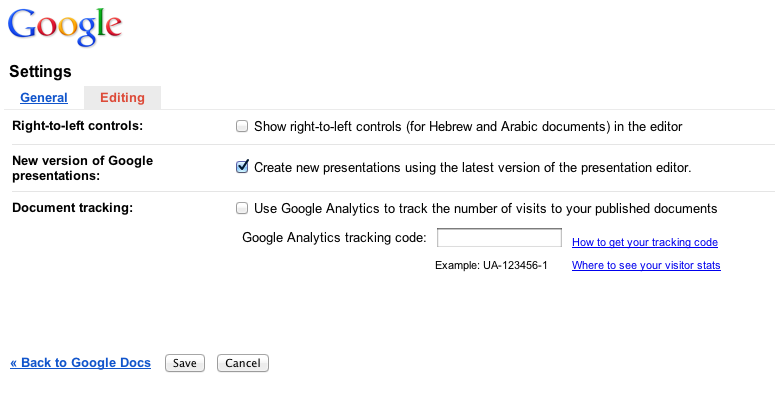The width and height of the screenshot is (775, 401).
Task: Go back to Google Docs
Action: 80,363
